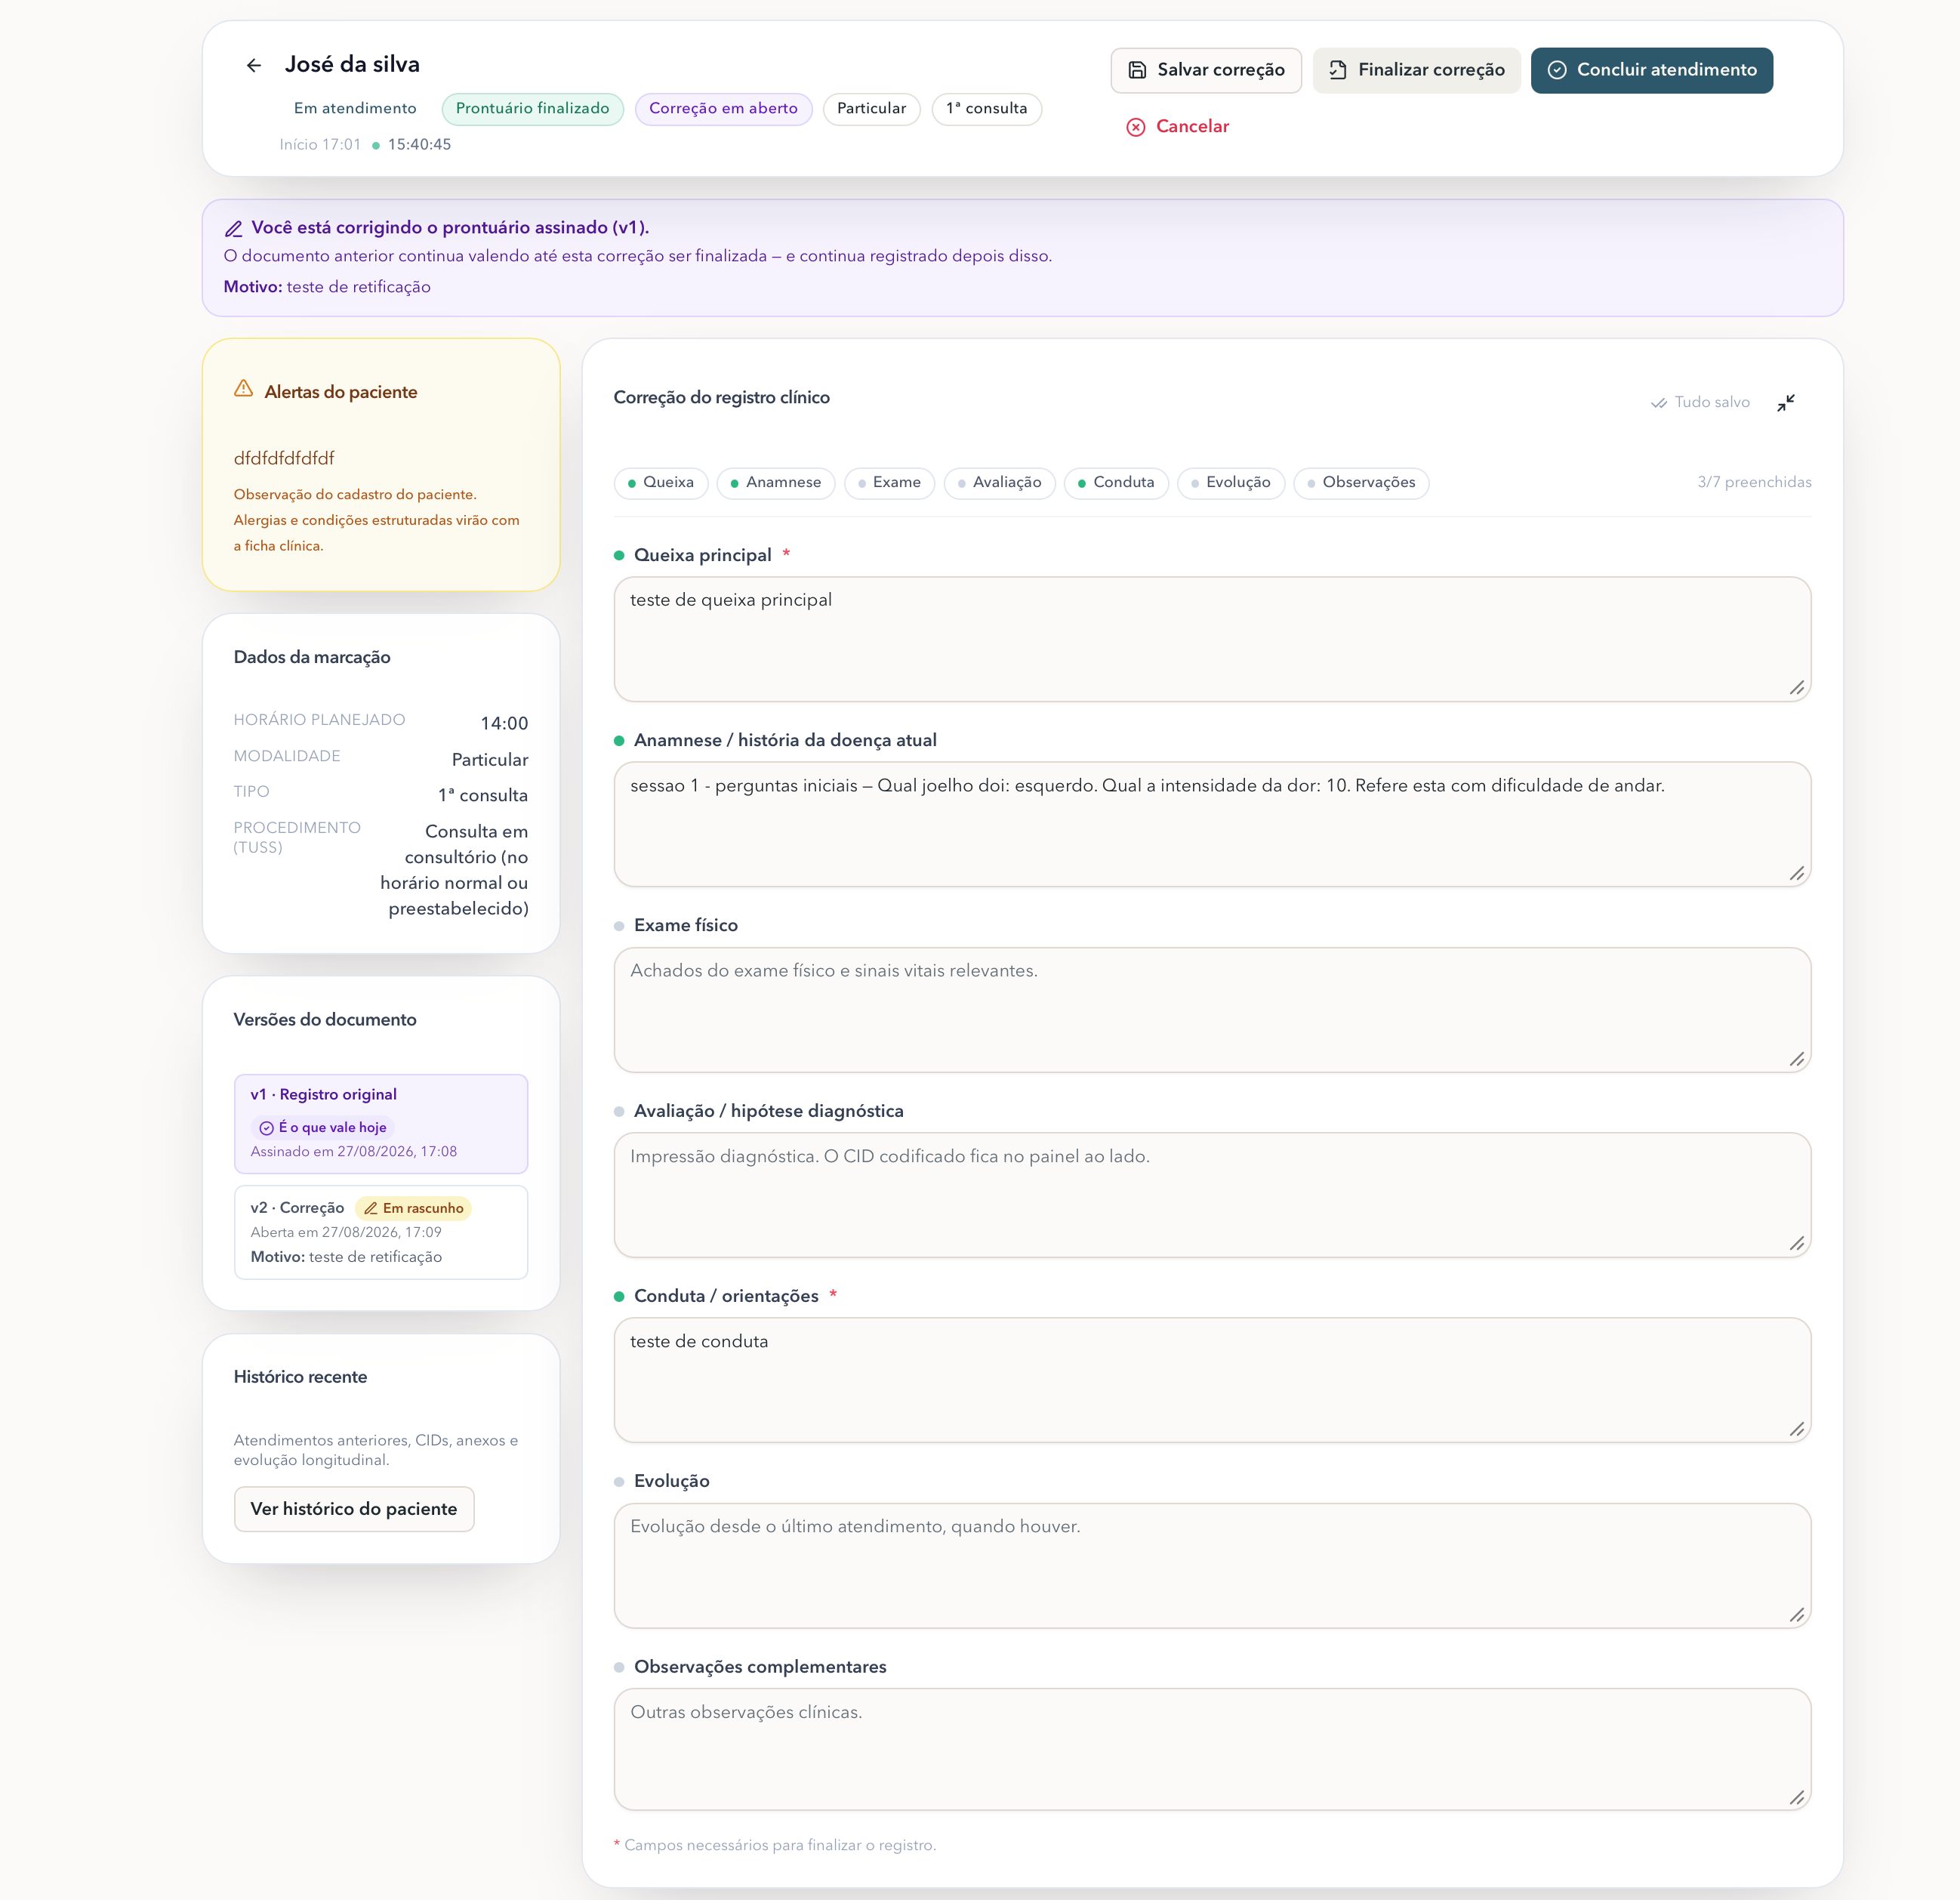The image size is (1960, 1900).
Task: Click into the Queixa principal text field
Action: click(x=1212, y=639)
